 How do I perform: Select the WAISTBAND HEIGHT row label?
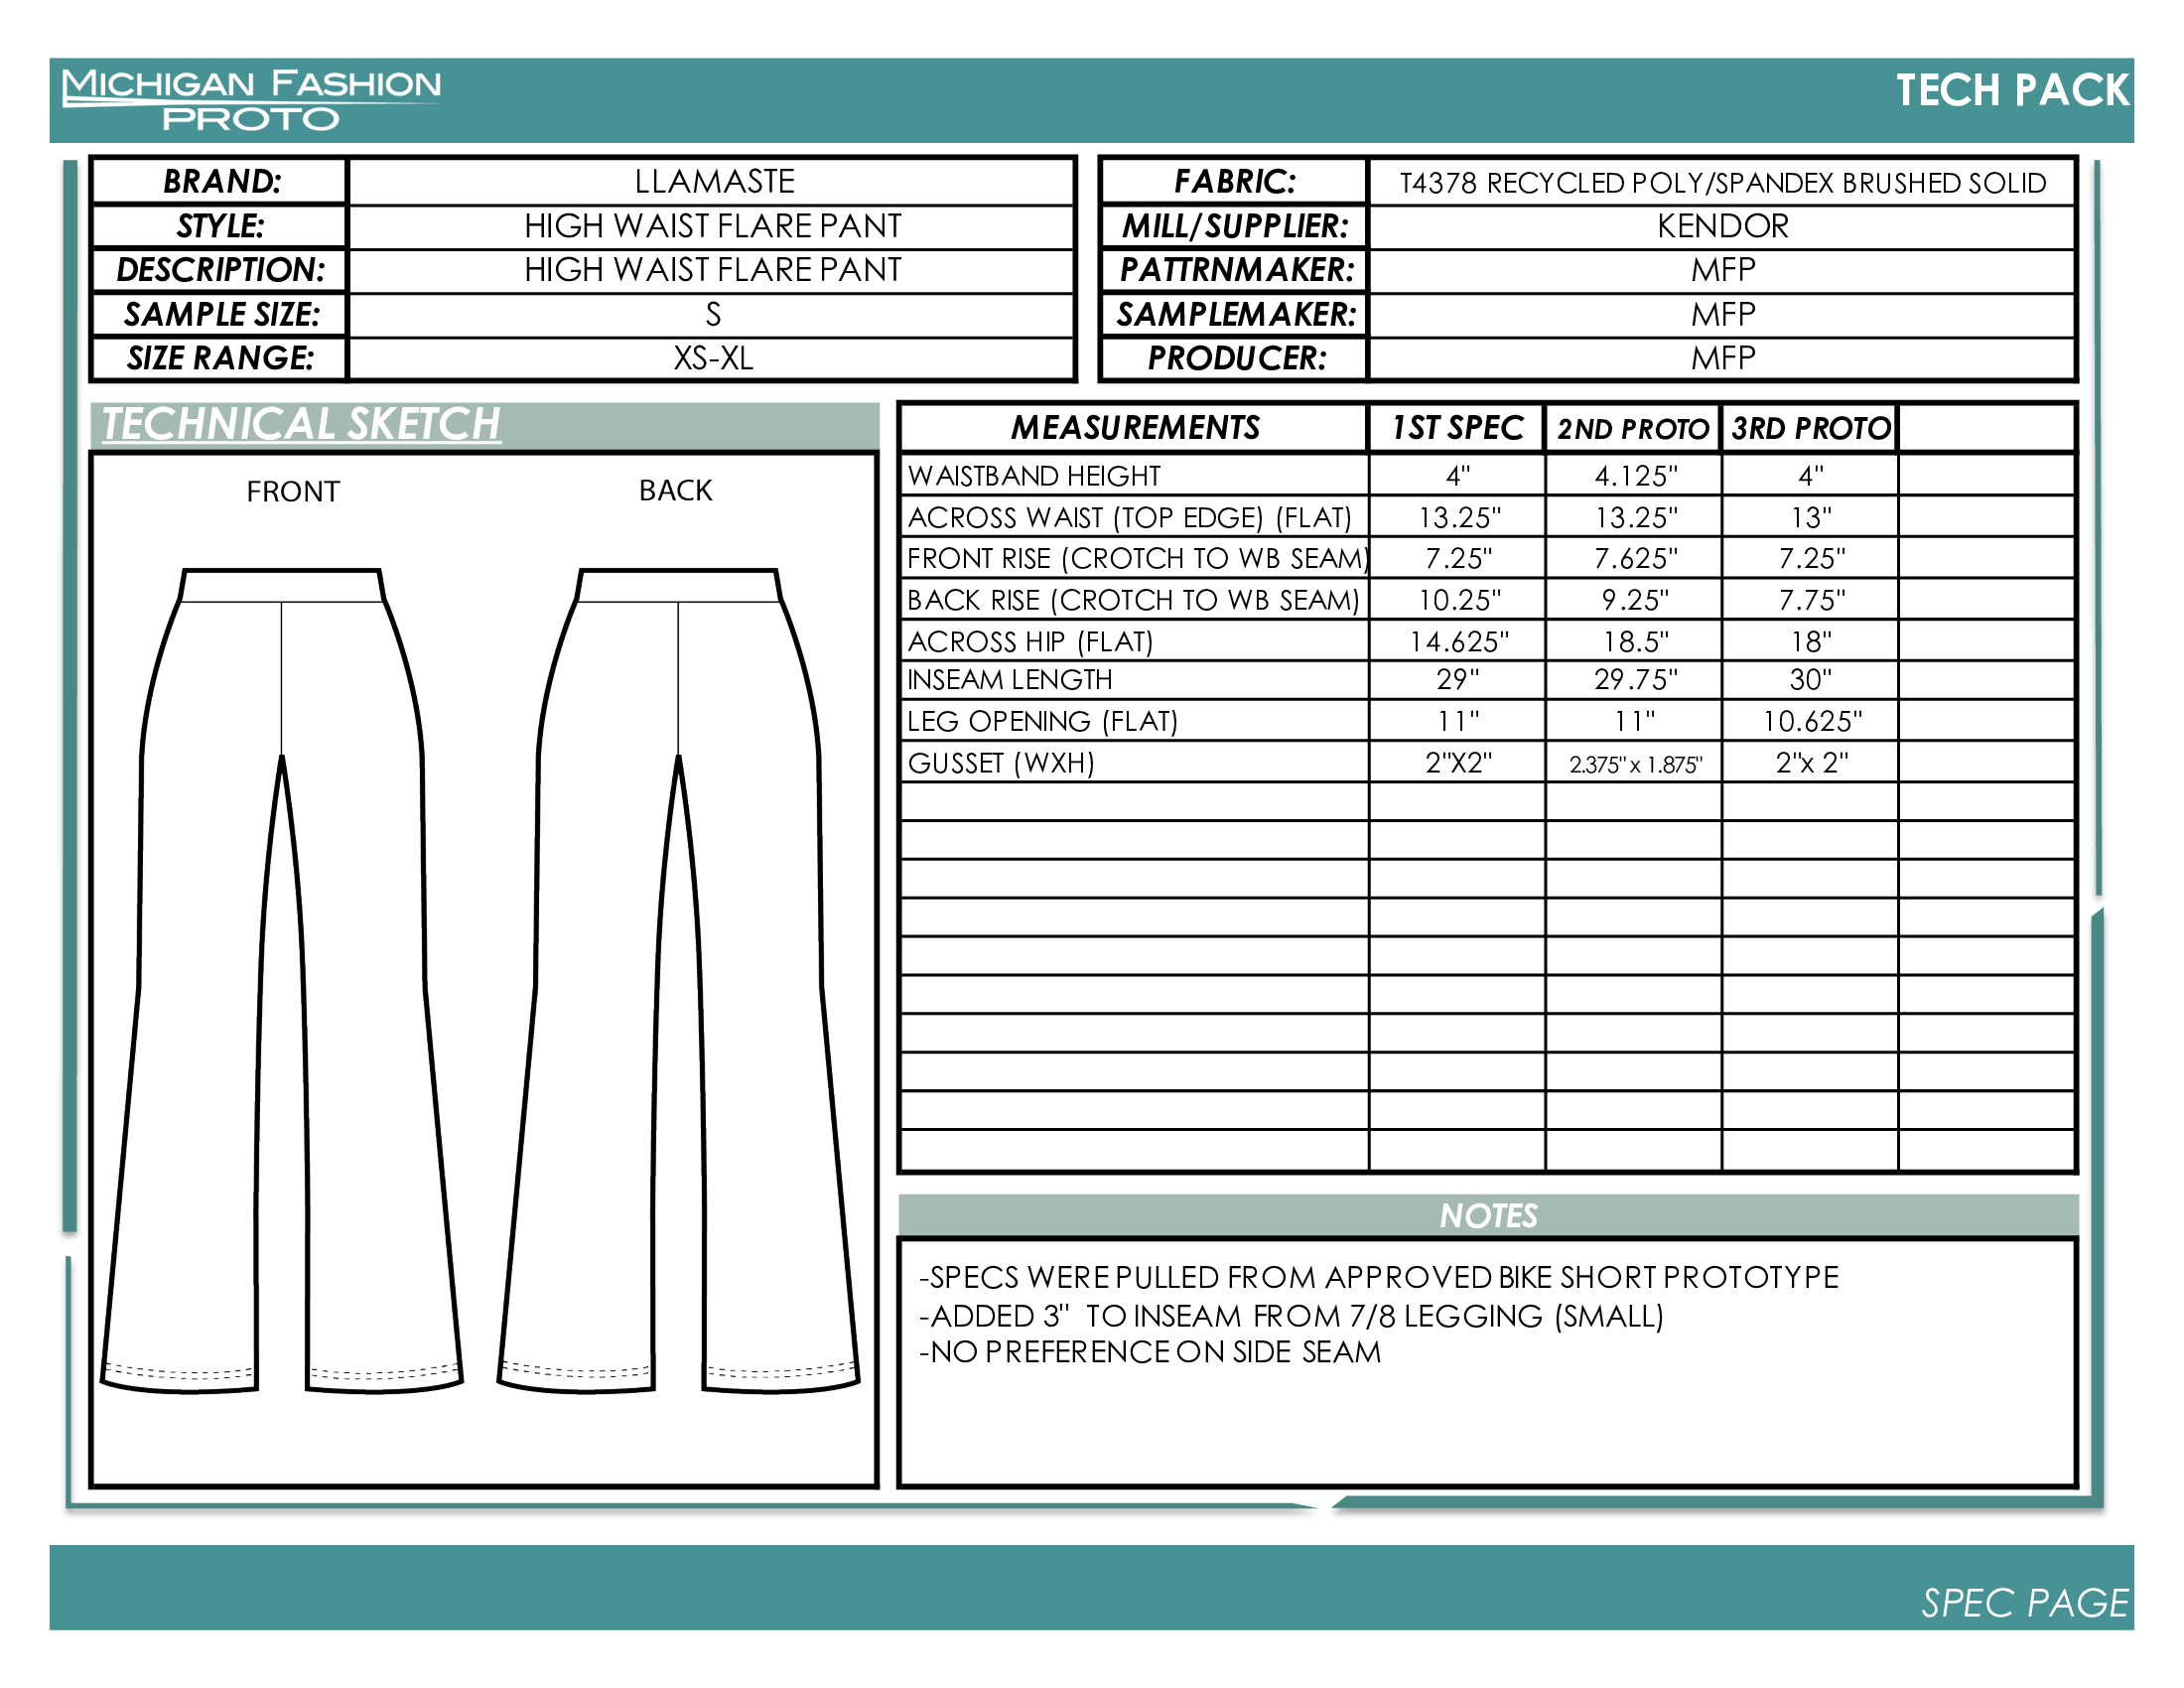[1033, 476]
